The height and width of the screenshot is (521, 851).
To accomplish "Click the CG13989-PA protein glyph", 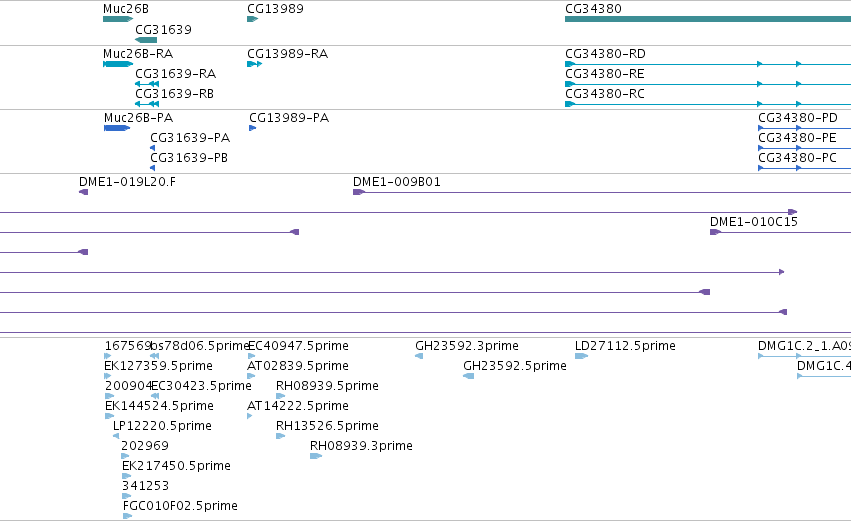I will [x=252, y=129].
